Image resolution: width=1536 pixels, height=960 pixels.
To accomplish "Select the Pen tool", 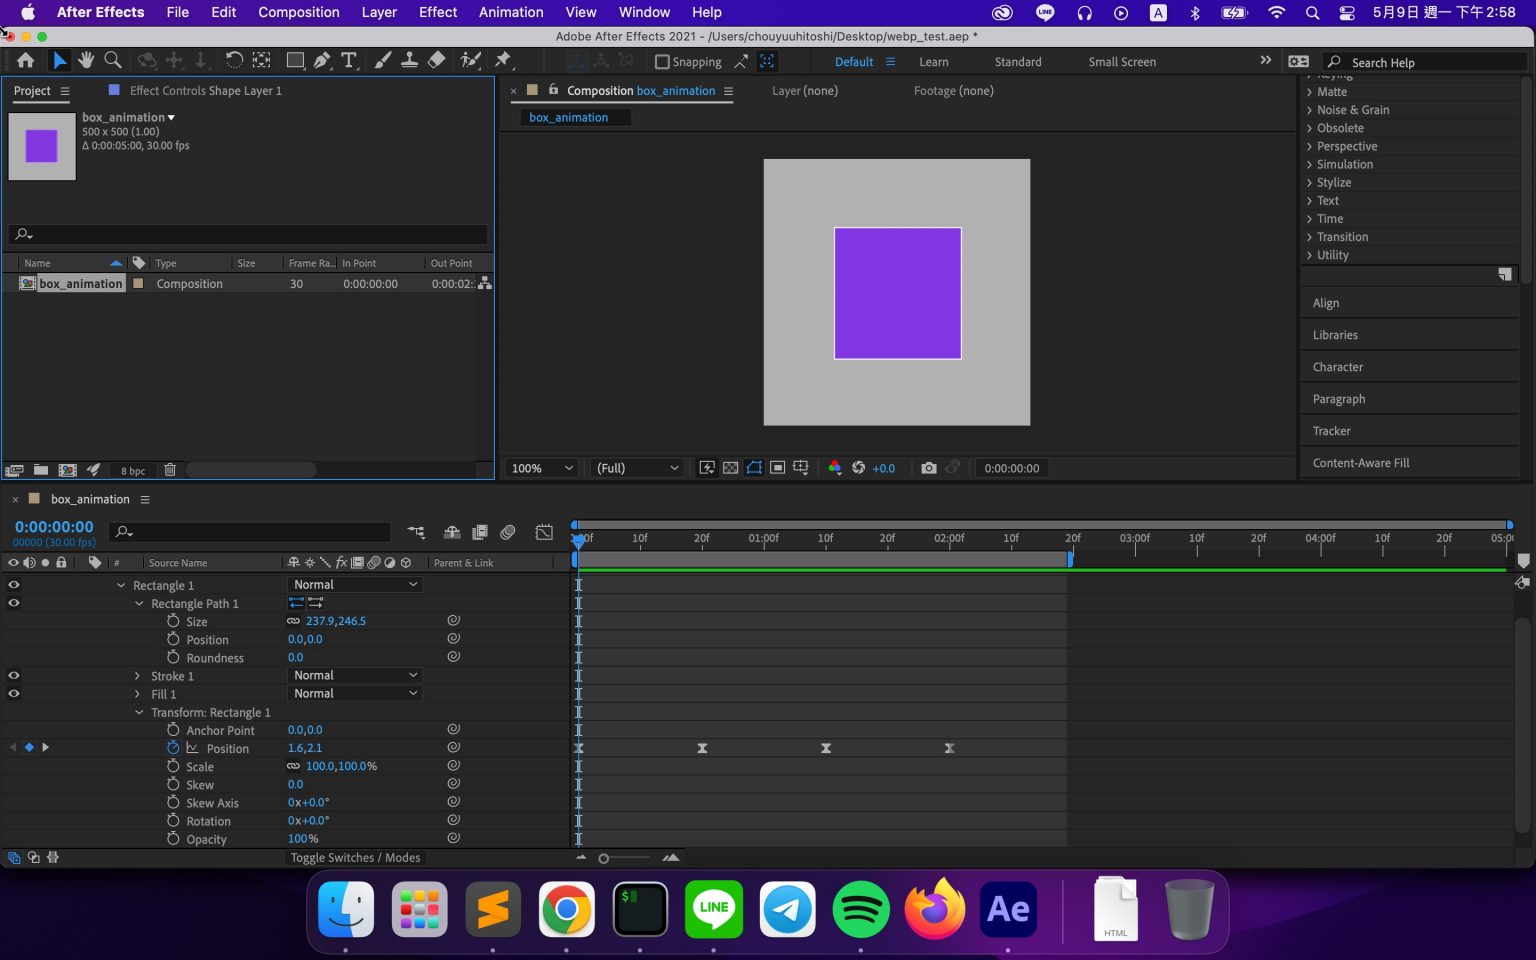I will pos(322,61).
